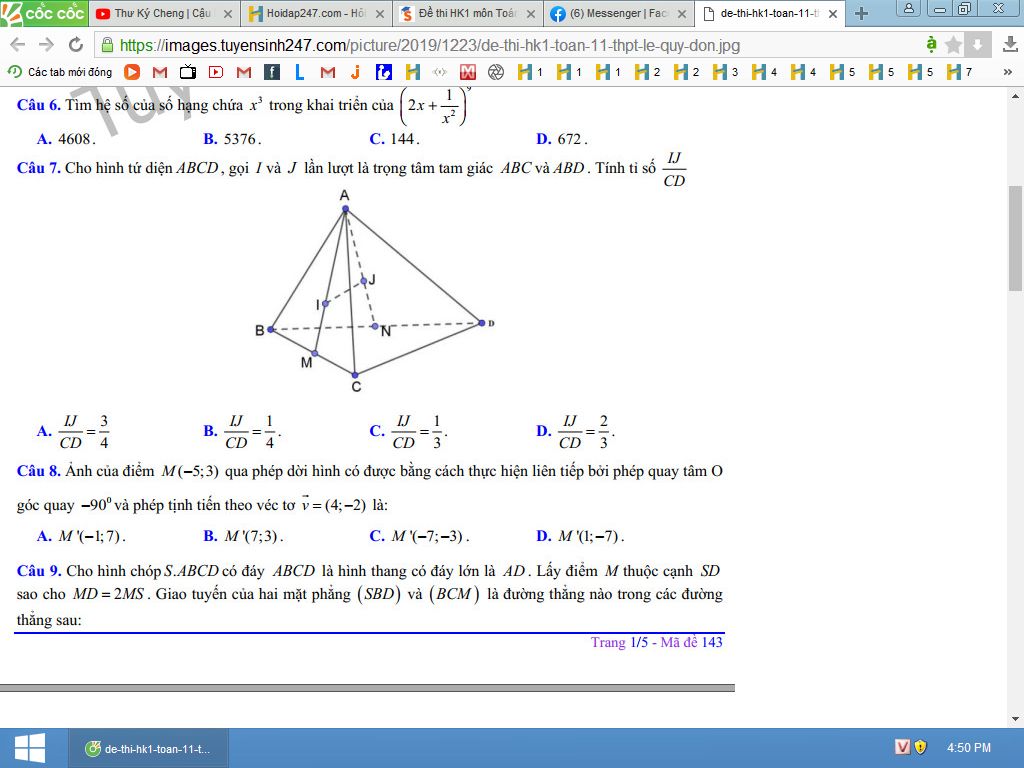Close the 'Thư Ký Cheng' tab
Image resolution: width=1024 pixels, height=768 pixels.
point(228,14)
